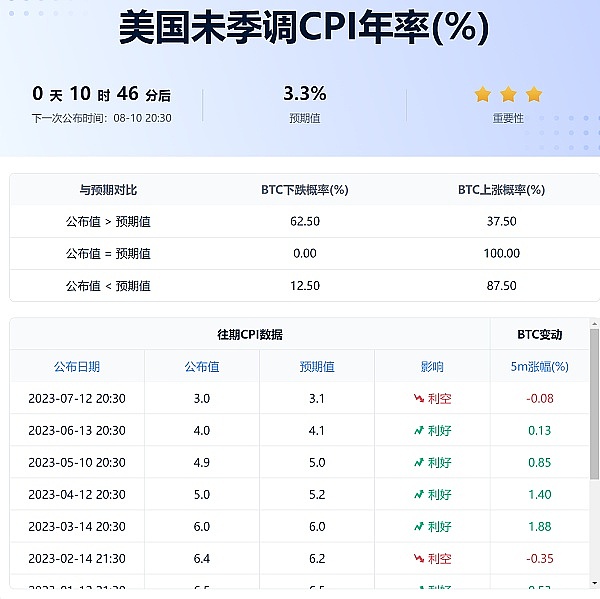
Task: Click the green 利好 trend icon for 2023-03-14
Action: coord(419,526)
